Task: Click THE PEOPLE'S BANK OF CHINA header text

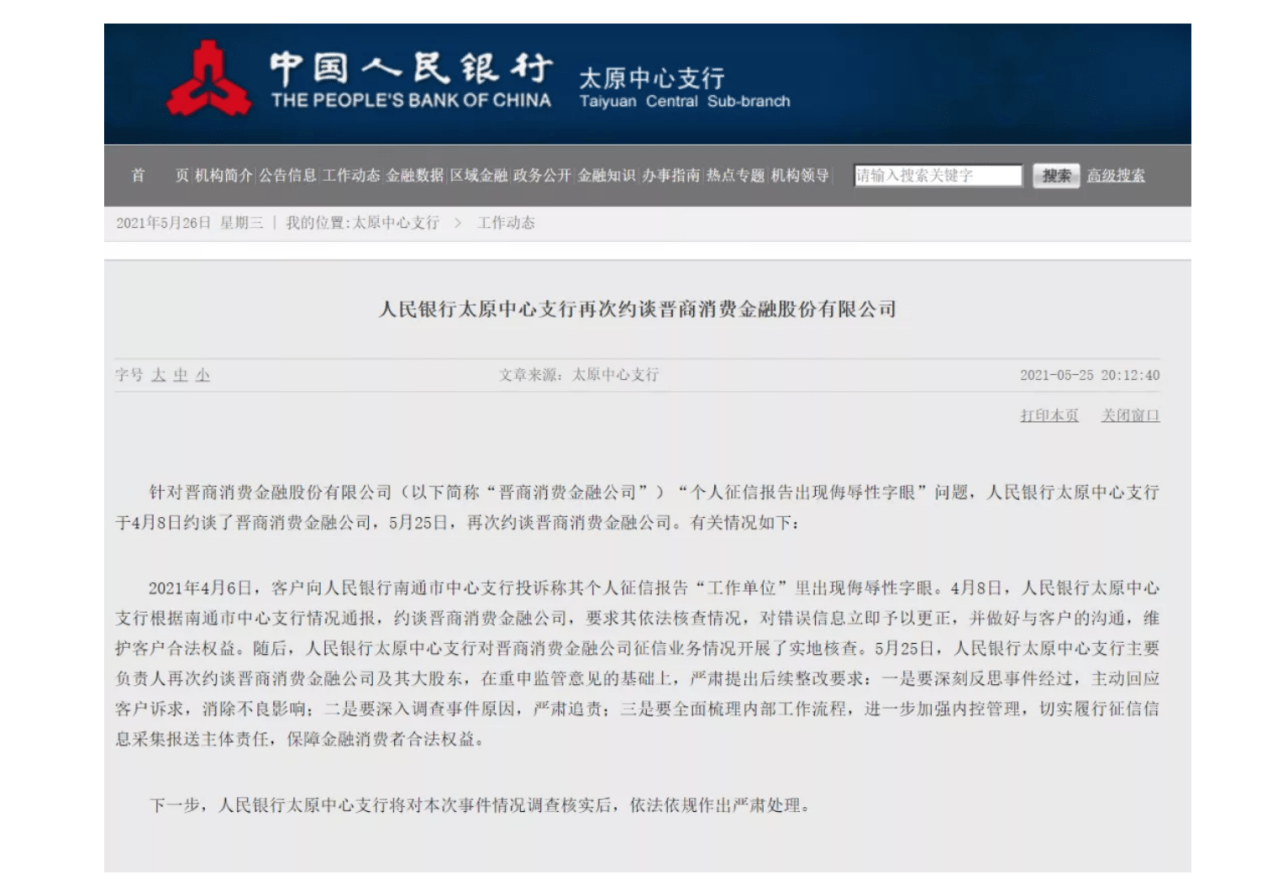Action: coord(410,100)
